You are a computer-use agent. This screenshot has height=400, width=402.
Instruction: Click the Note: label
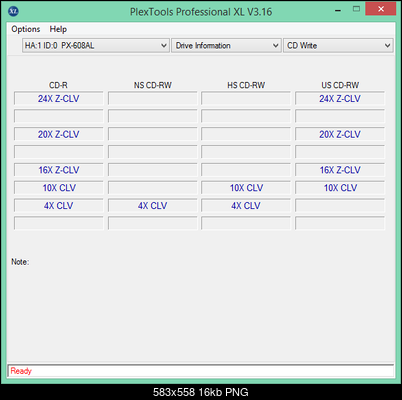pyautogui.click(x=20, y=262)
